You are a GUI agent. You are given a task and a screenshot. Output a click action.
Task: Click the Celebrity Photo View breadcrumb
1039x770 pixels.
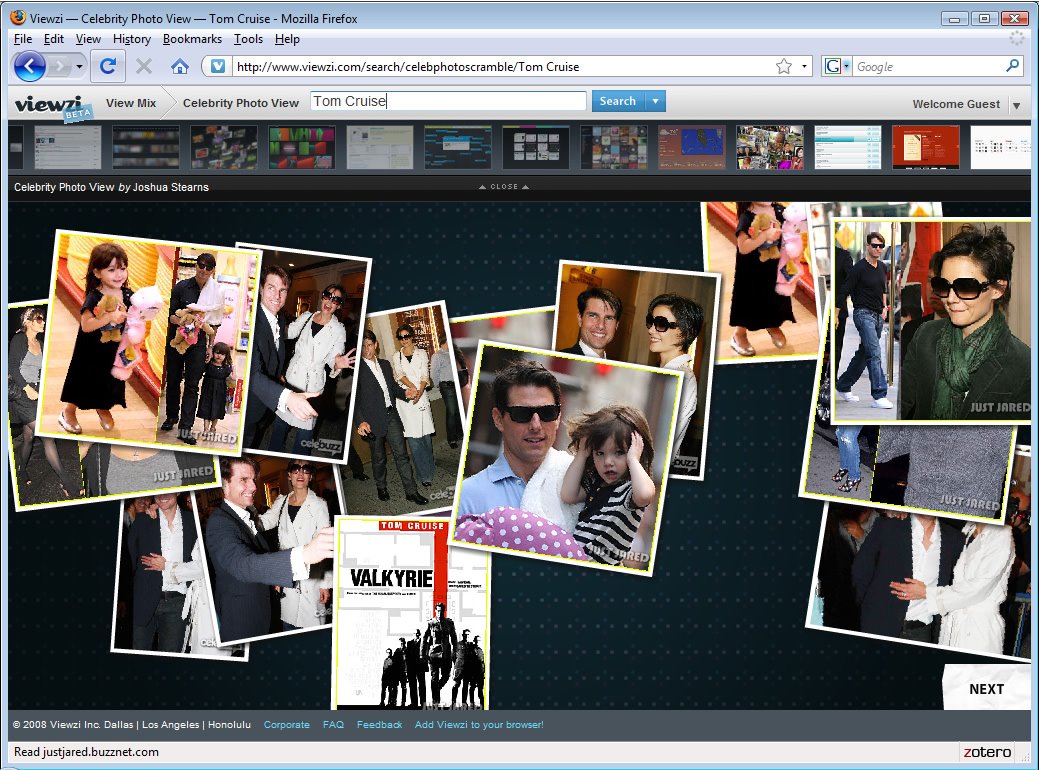[241, 103]
